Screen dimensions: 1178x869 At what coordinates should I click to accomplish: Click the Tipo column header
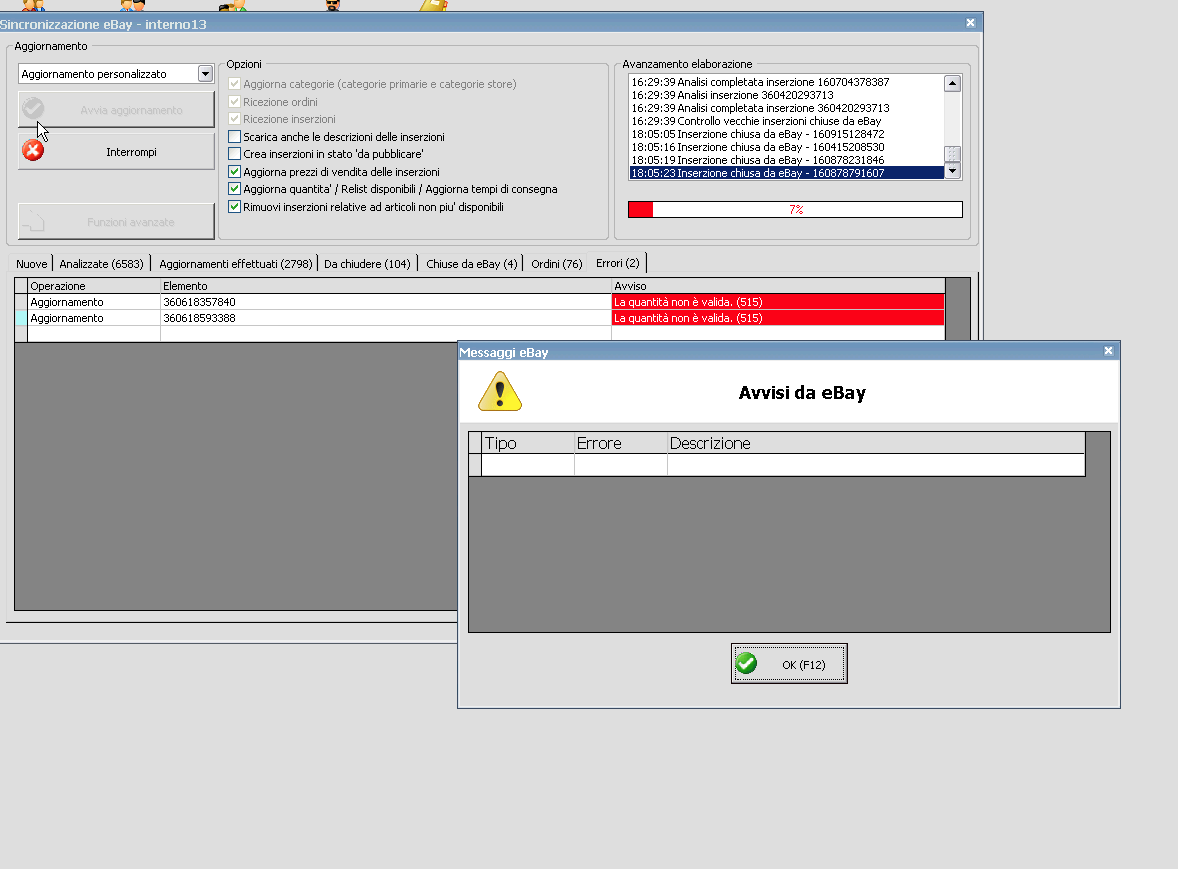pyautogui.click(x=527, y=443)
